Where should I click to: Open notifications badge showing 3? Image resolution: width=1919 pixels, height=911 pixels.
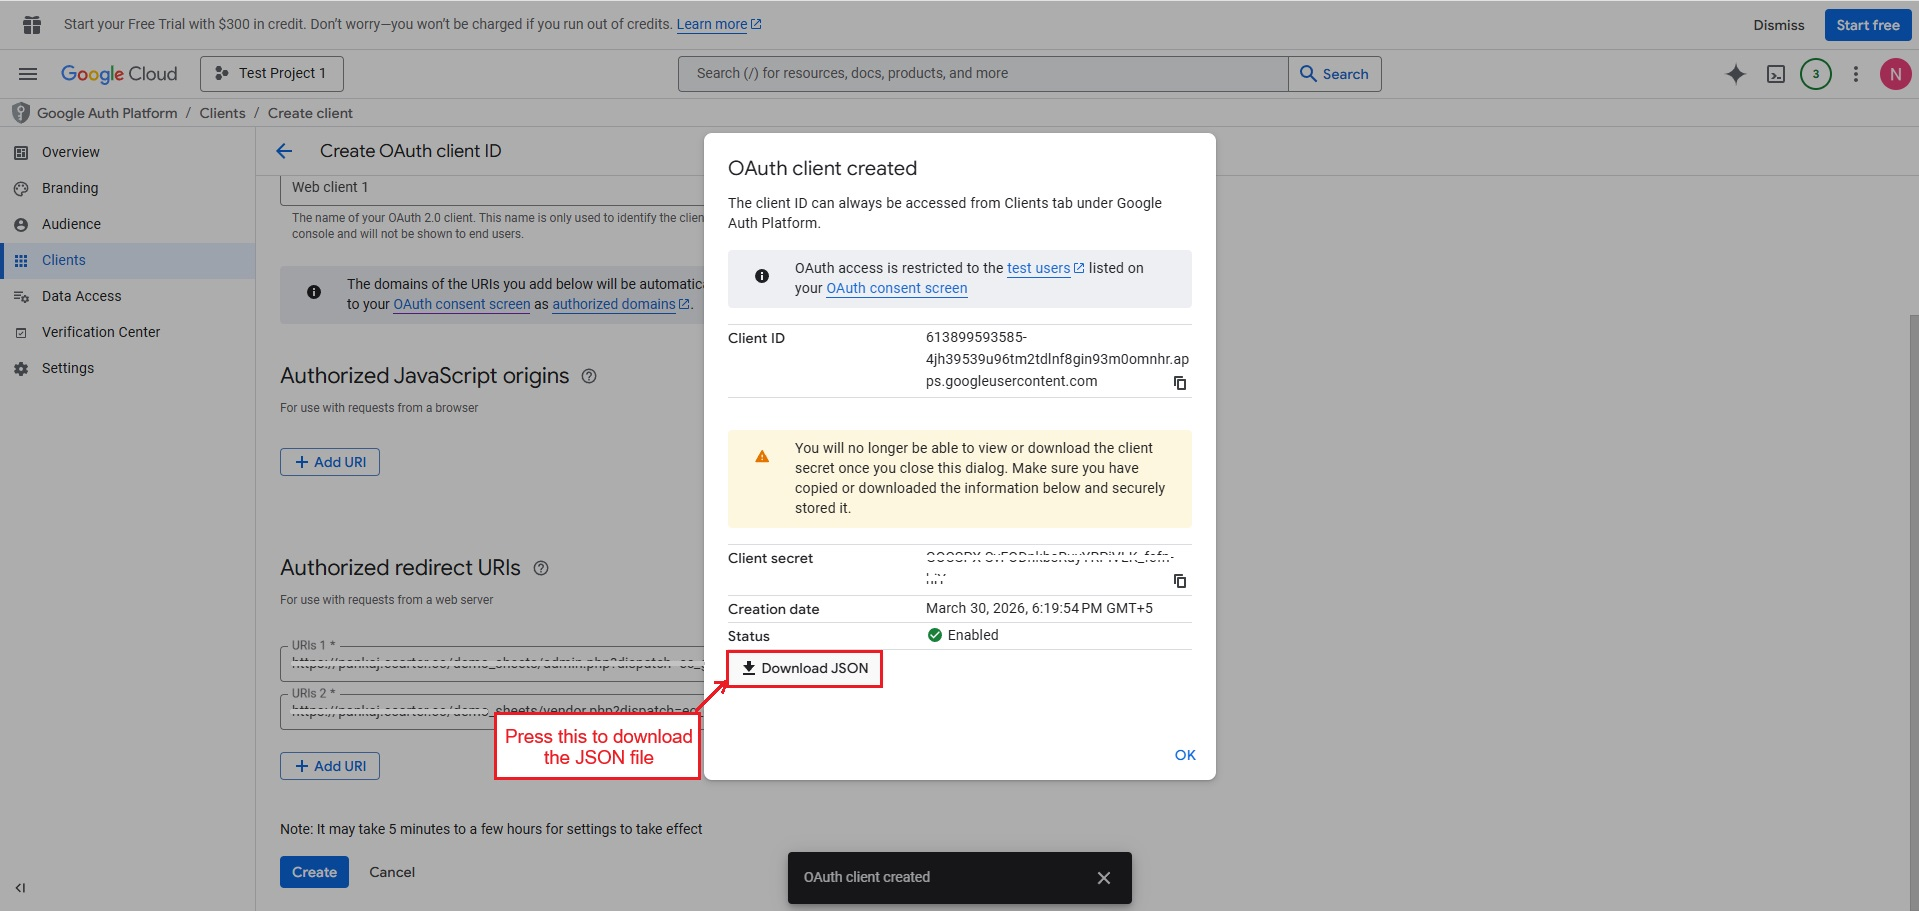(x=1816, y=74)
